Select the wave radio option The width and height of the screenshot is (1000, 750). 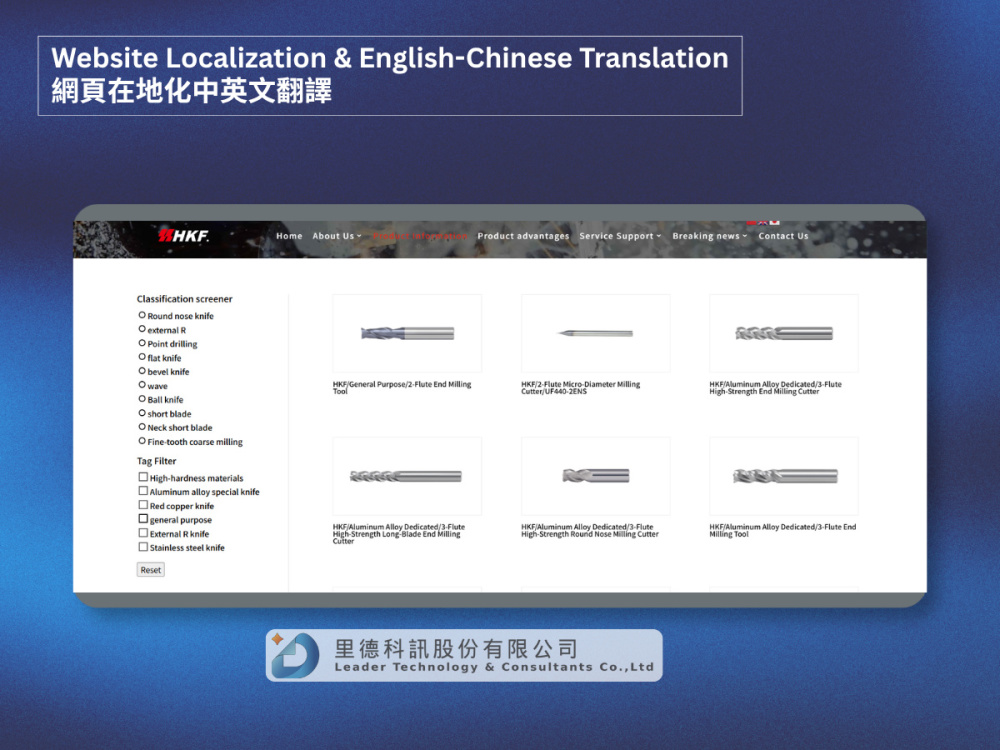(x=142, y=385)
